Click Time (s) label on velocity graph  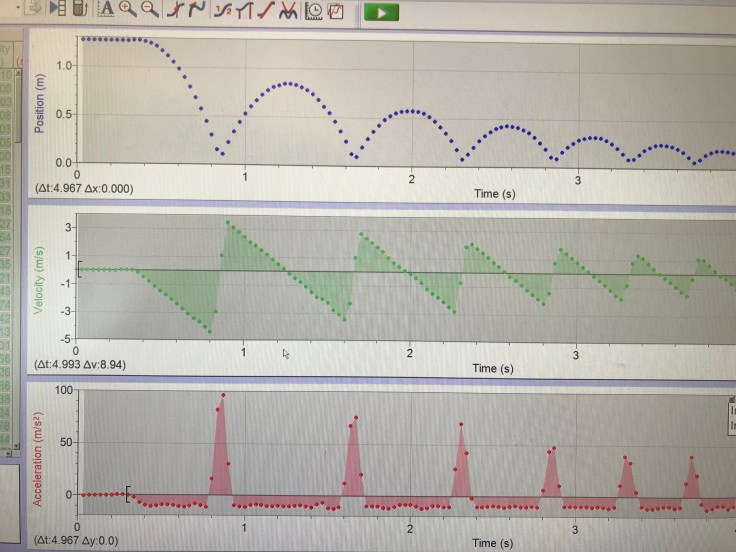pos(493,367)
